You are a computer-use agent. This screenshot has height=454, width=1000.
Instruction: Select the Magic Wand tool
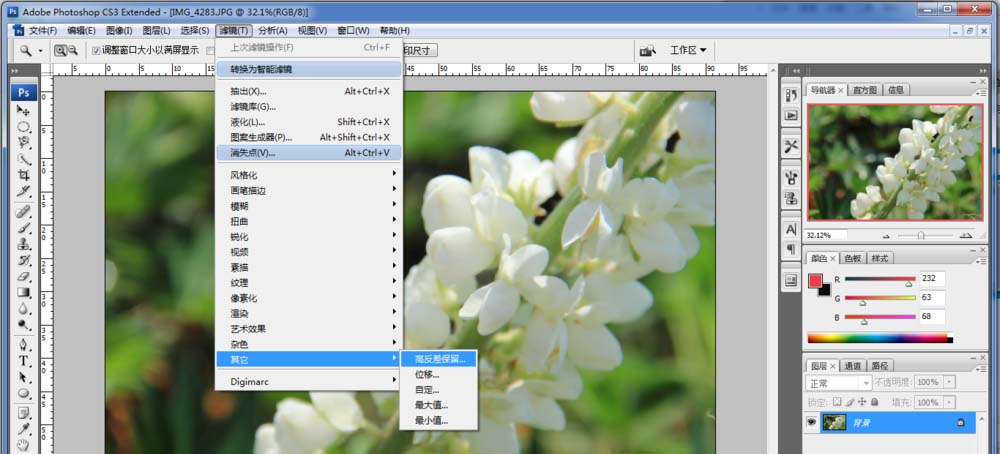pyautogui.click(x=24, y=158)
